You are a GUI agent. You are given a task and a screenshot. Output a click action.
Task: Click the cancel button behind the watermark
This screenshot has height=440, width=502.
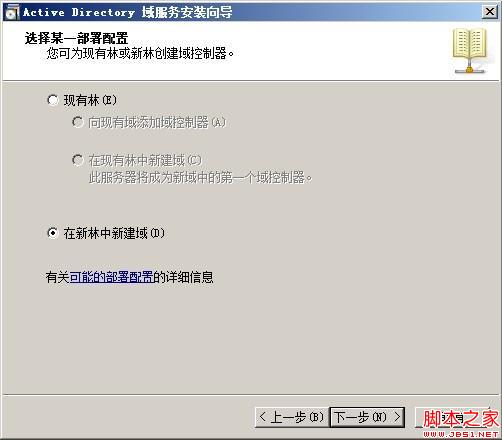point(453,417)
